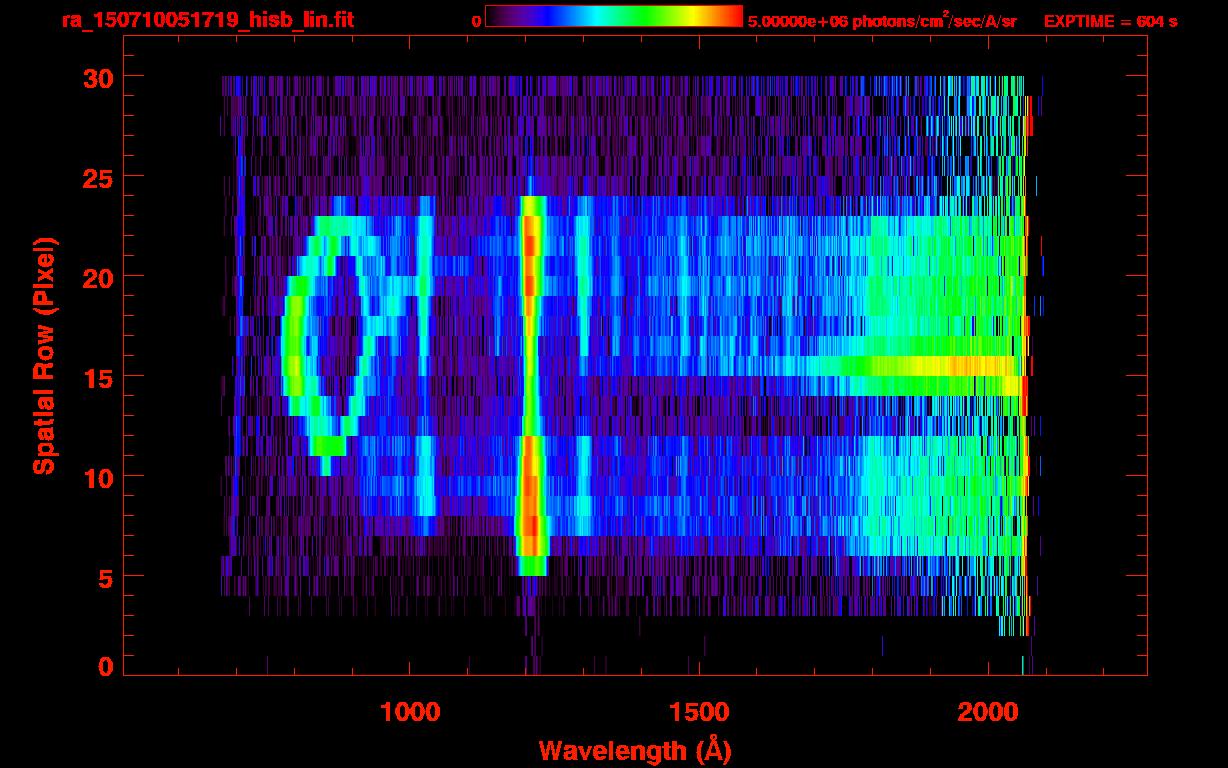1228x768 pixels.
Task: Click the rainbow color scale bar
Action: click(x=614, y=16)
